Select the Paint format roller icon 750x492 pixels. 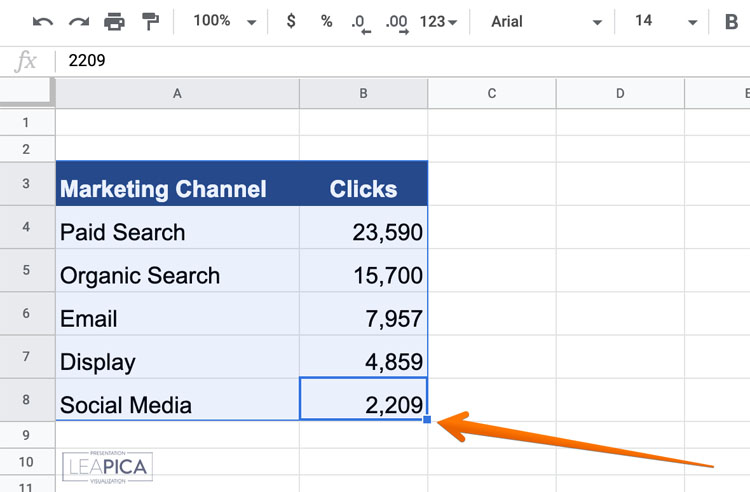150,22
